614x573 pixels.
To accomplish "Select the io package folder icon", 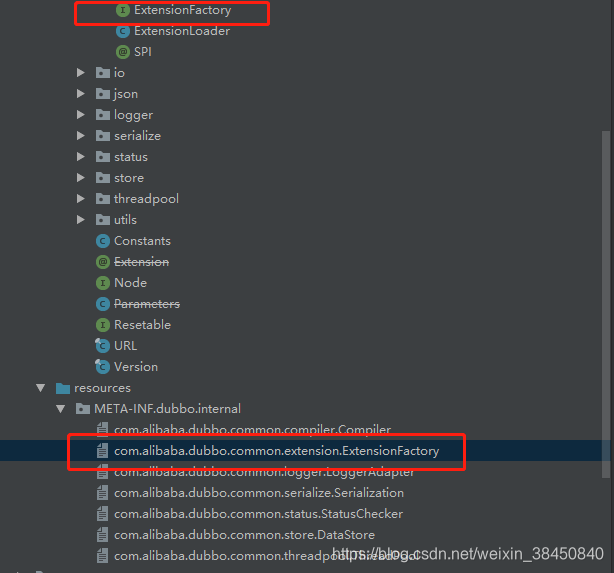I will click(103, 73).
